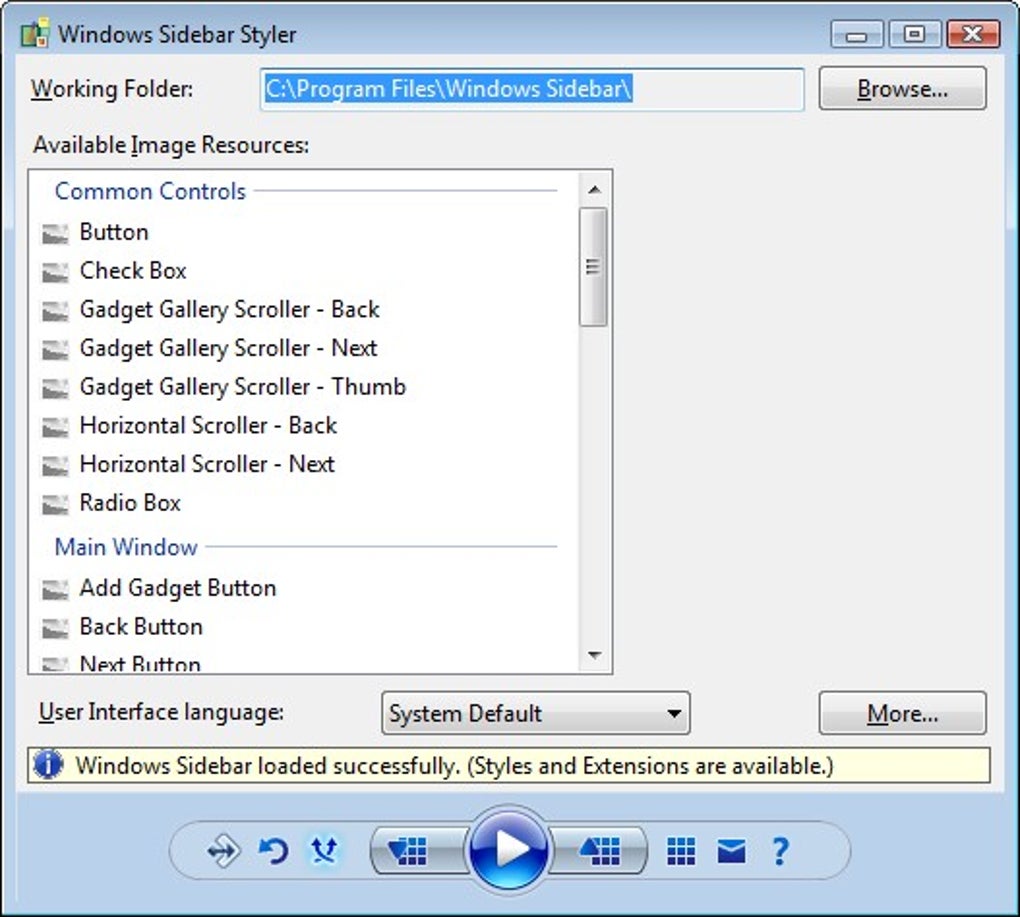
Task: Click the blue undo arrow icon
Action: tap(273, 851)
